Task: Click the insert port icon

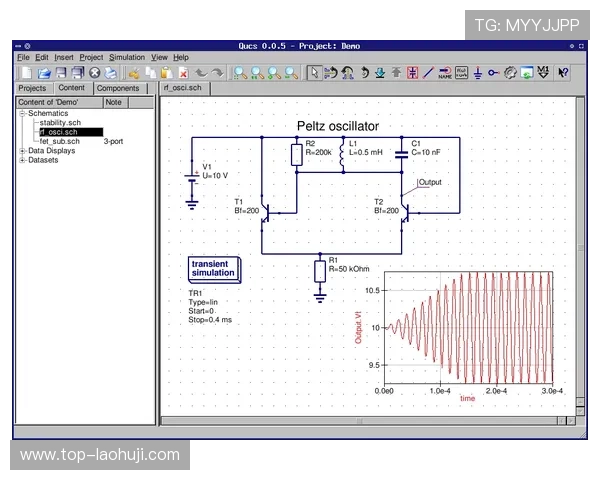Action: coord(493,73)
